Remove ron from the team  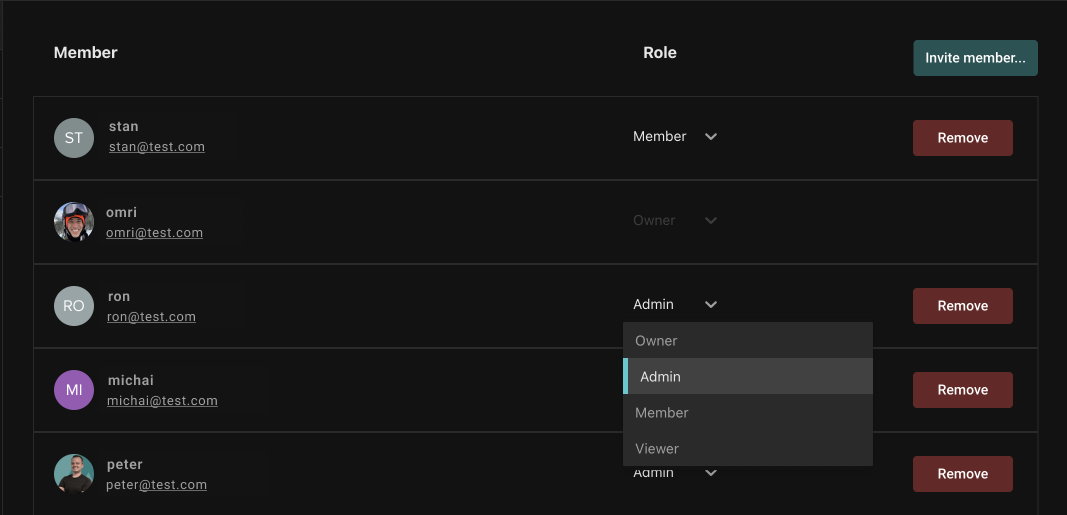962,306
